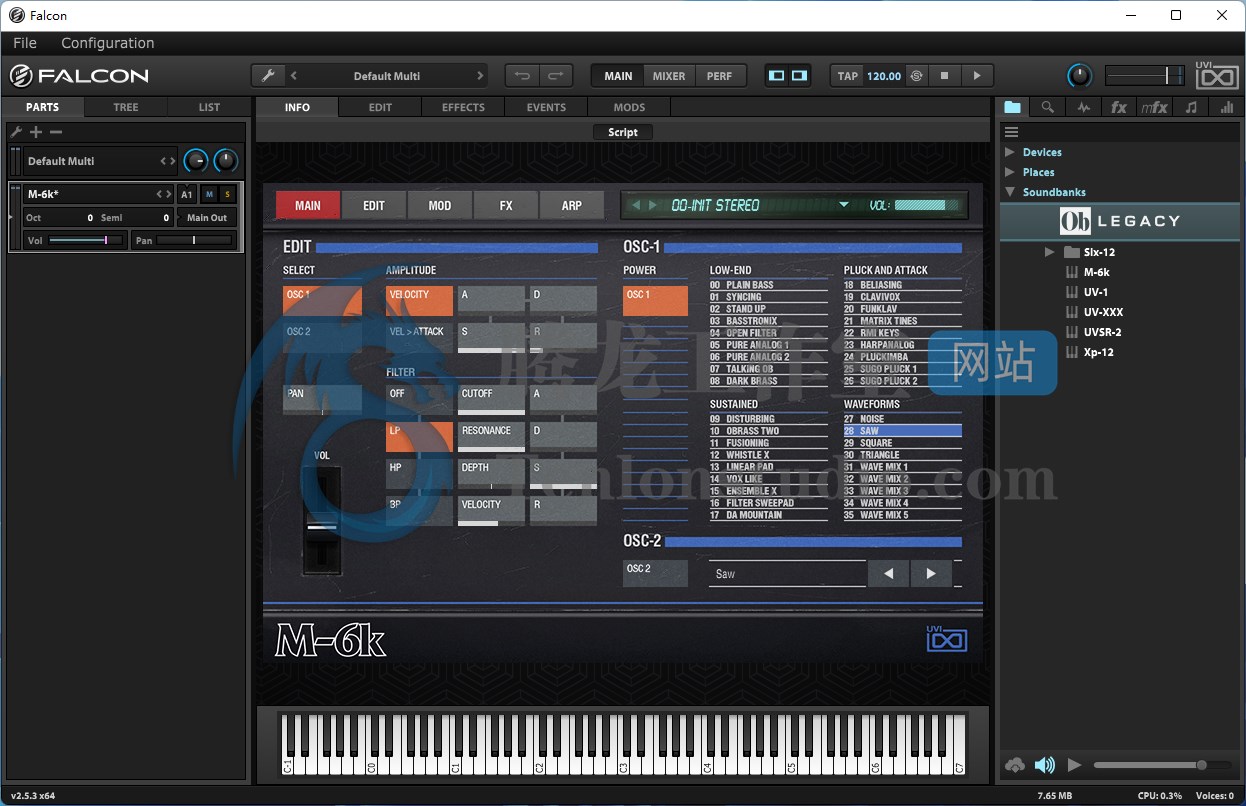Toggle the OSC 2 power button

point(655,573)
